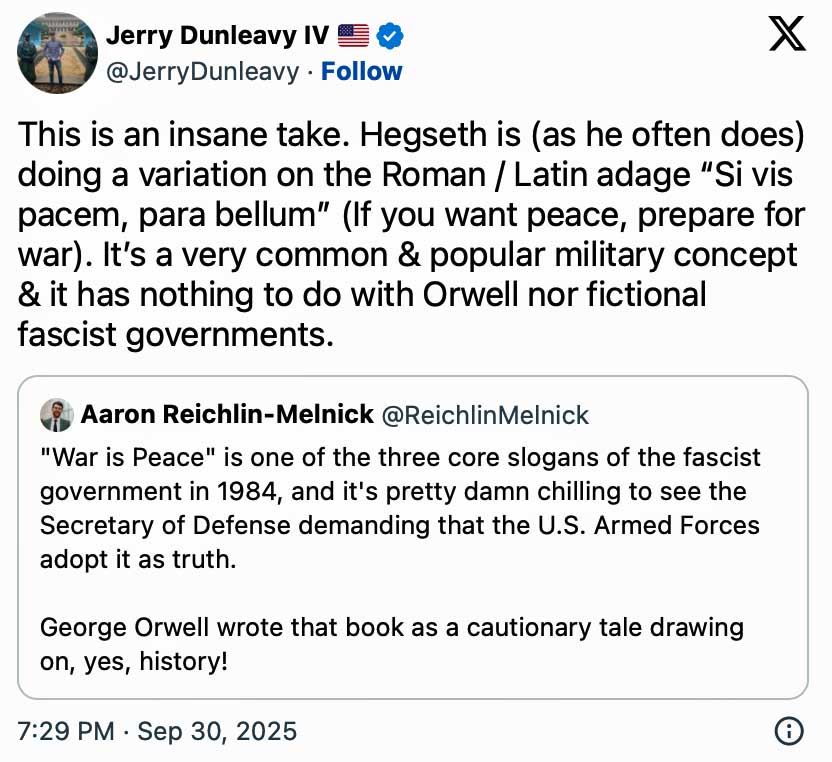Follow the @JerryDunleavy account

361,72
